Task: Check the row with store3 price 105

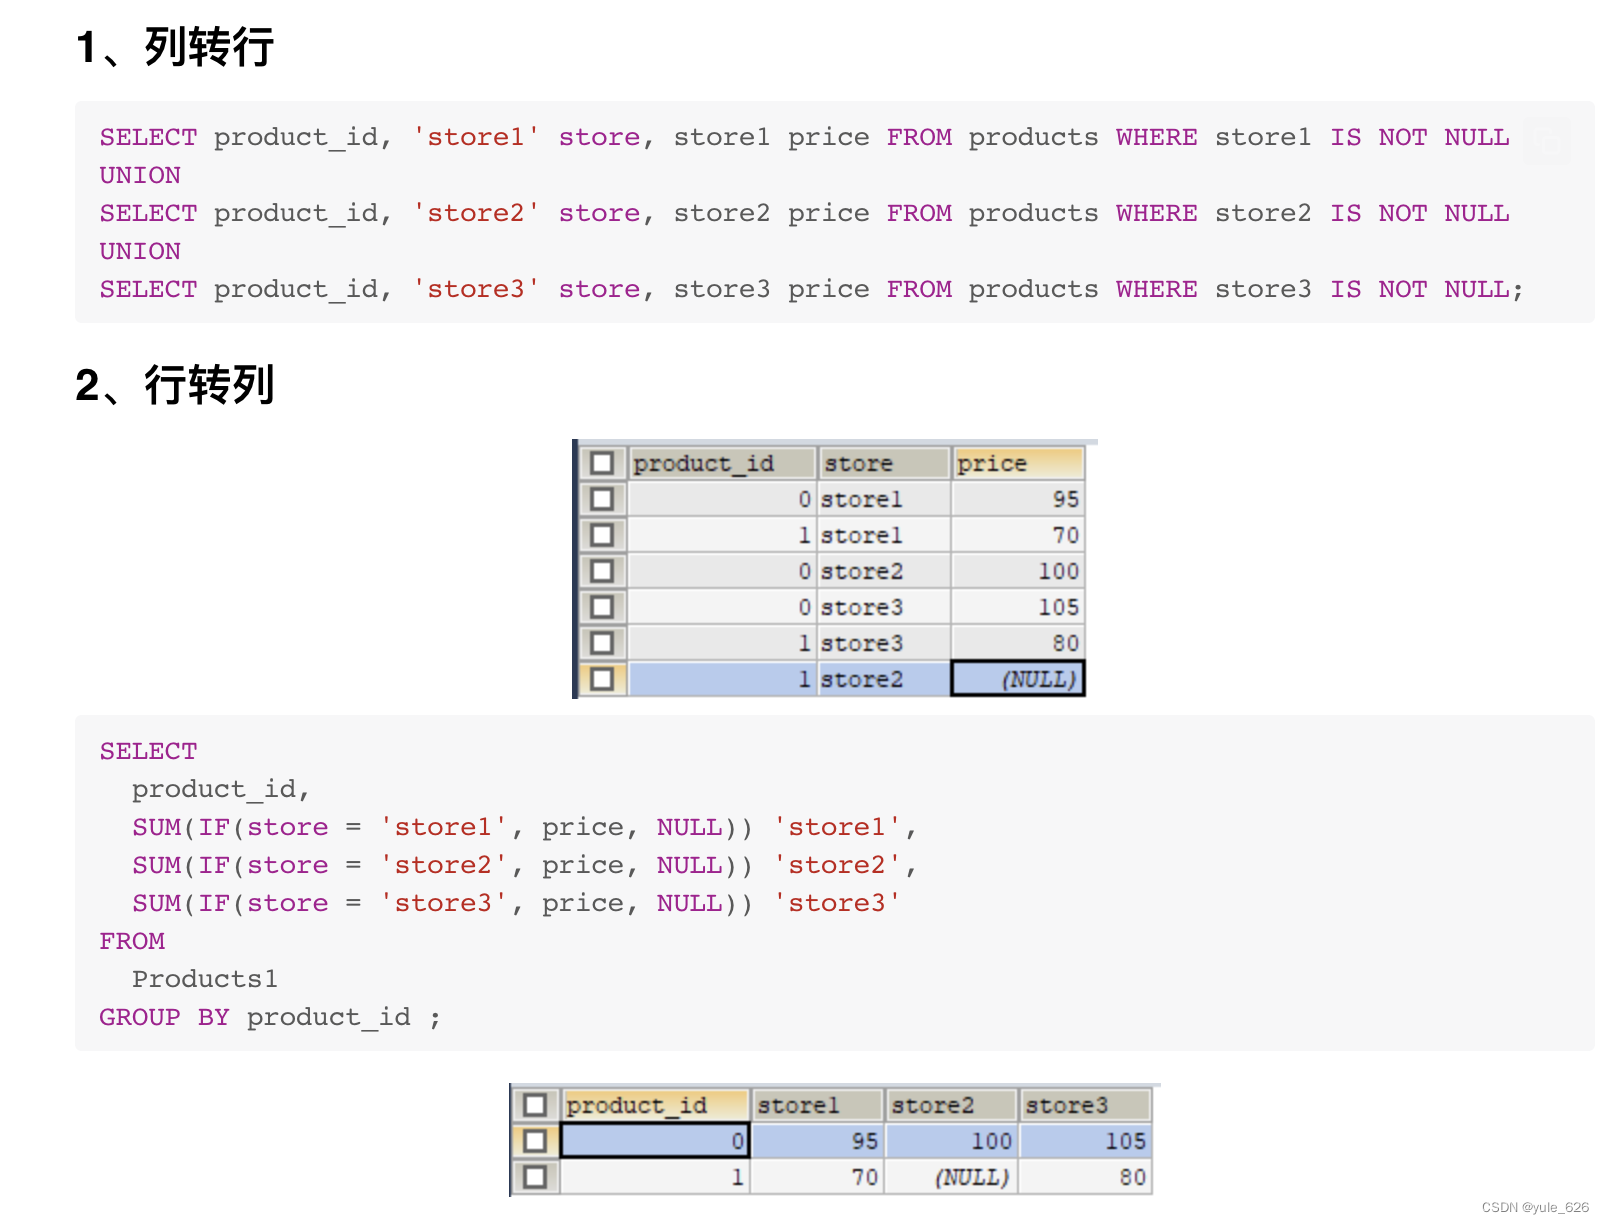Action: tap(602, 607)
